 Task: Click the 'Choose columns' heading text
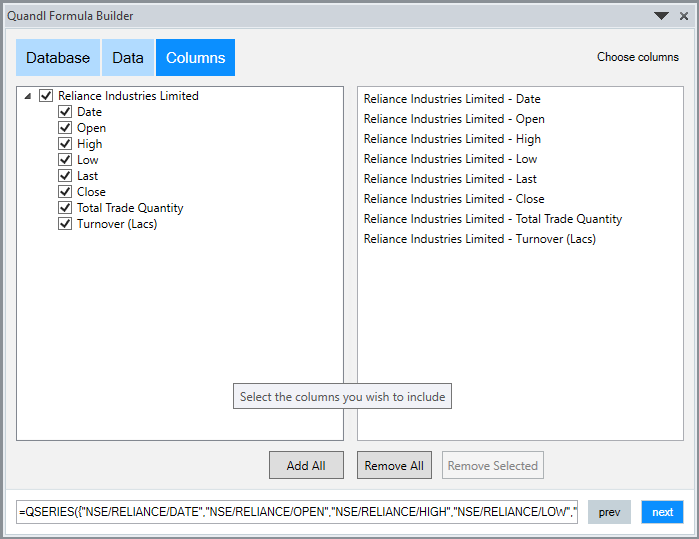[x=637, y=57]
